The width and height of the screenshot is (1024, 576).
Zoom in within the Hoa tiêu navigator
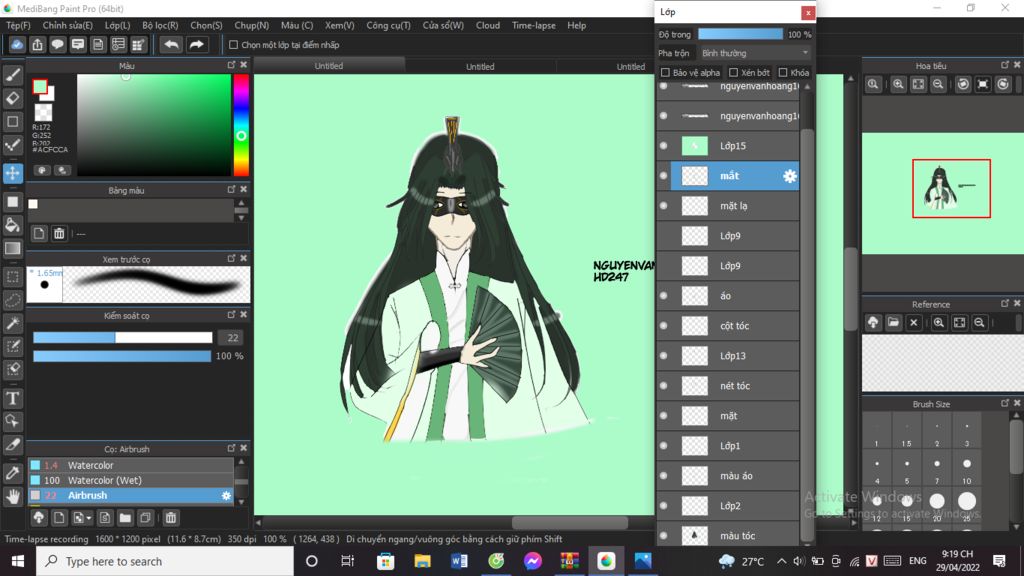898,84
